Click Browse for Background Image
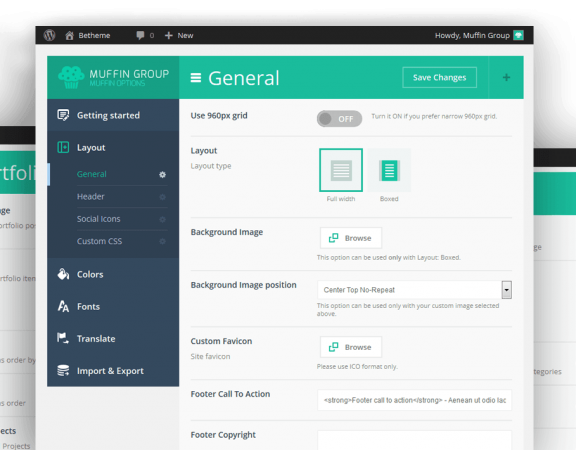This screenshot has height=450, width=576. 351,238
